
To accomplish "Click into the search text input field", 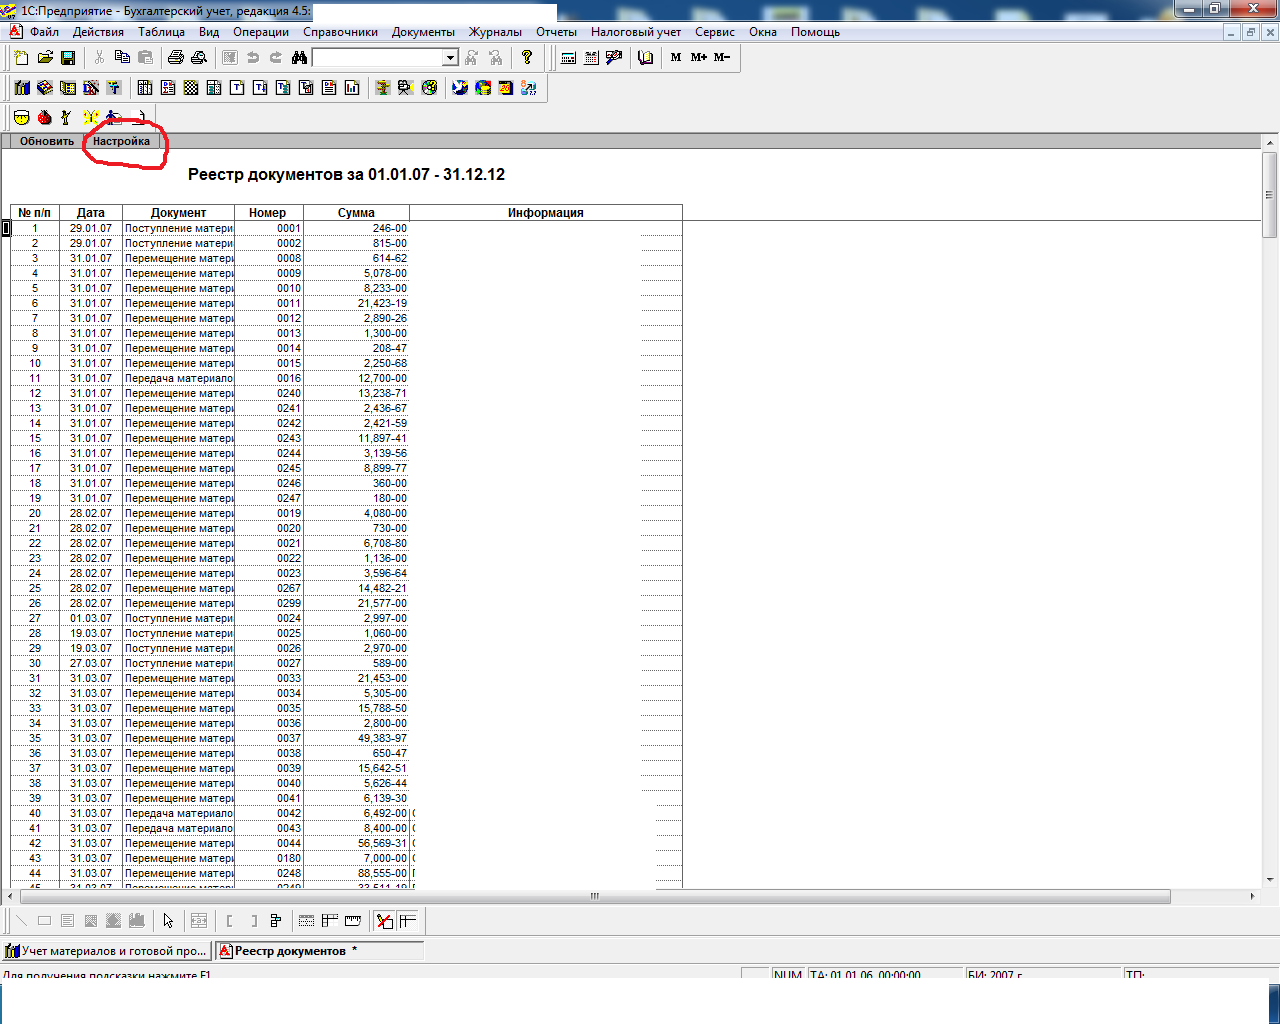I will tap(377, 58).
